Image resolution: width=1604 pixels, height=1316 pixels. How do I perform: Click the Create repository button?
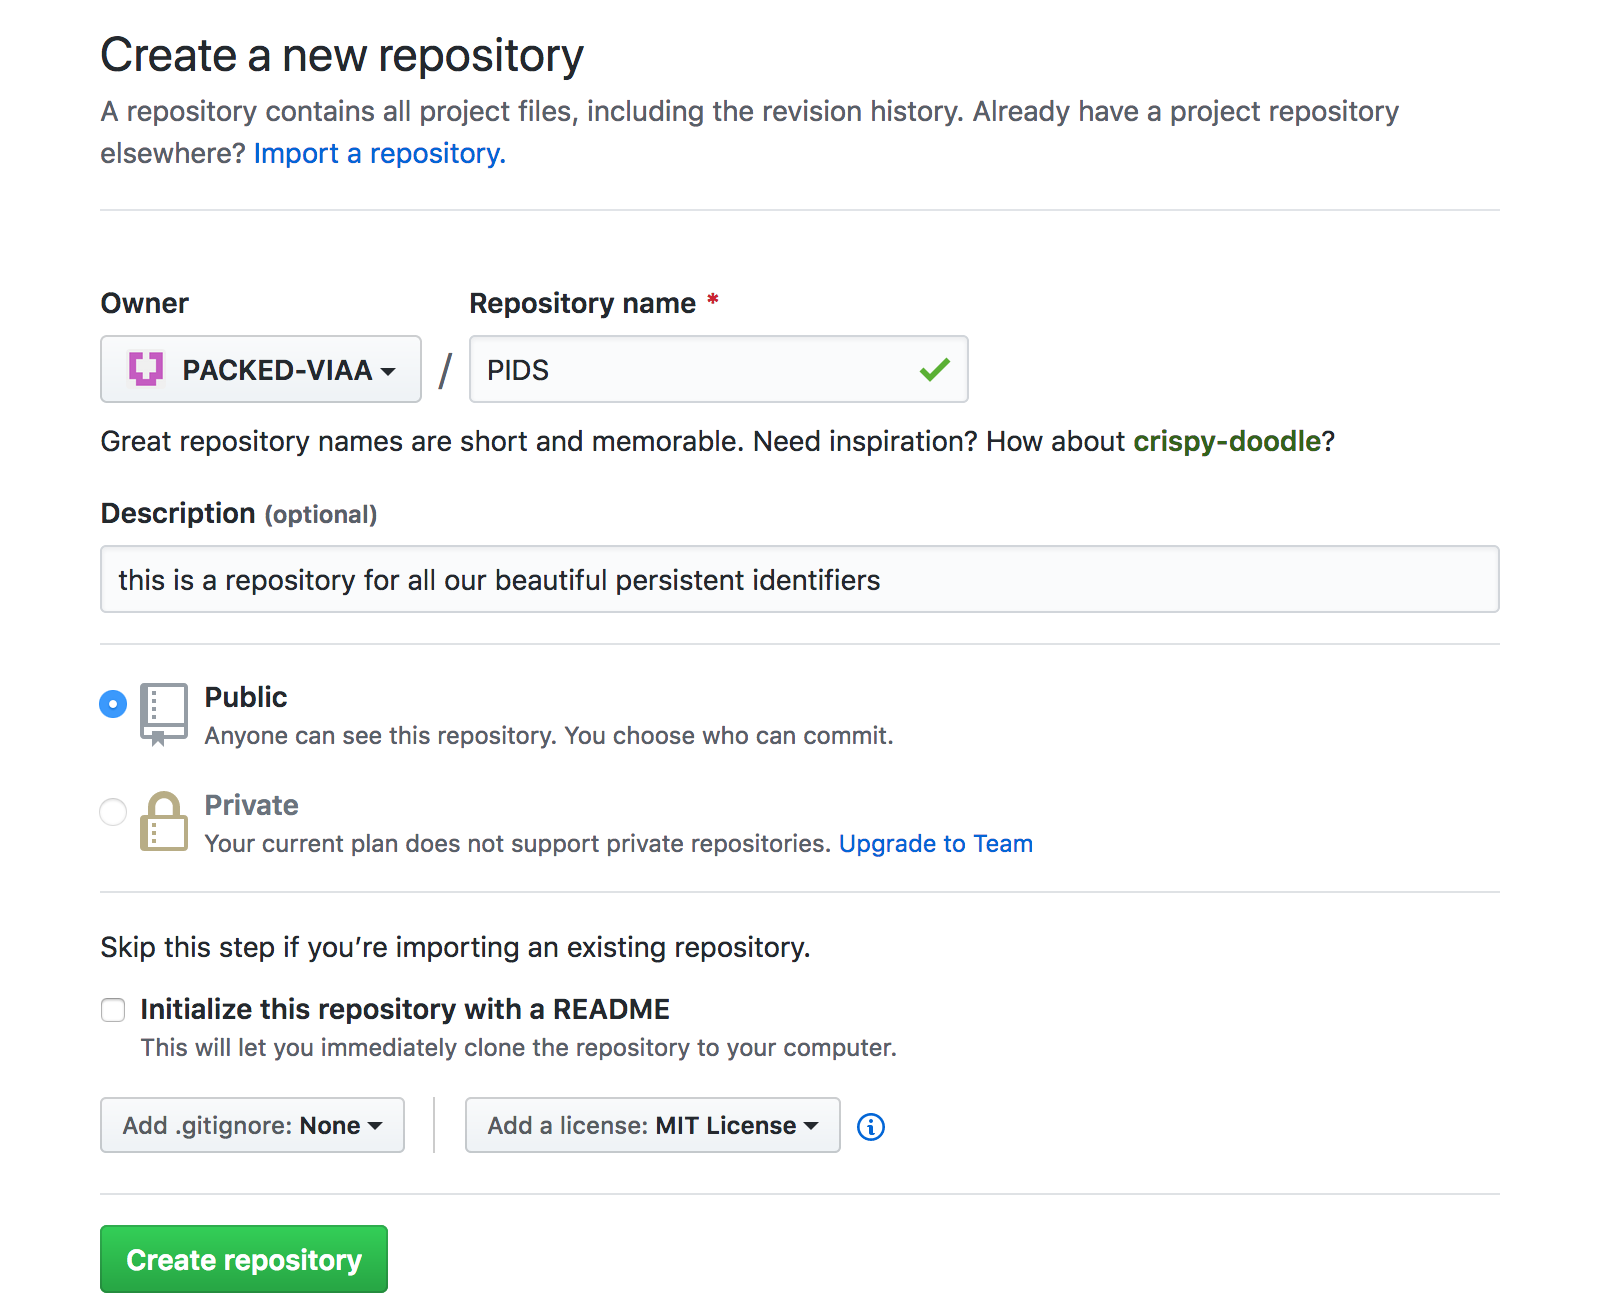click(244, 1259)
